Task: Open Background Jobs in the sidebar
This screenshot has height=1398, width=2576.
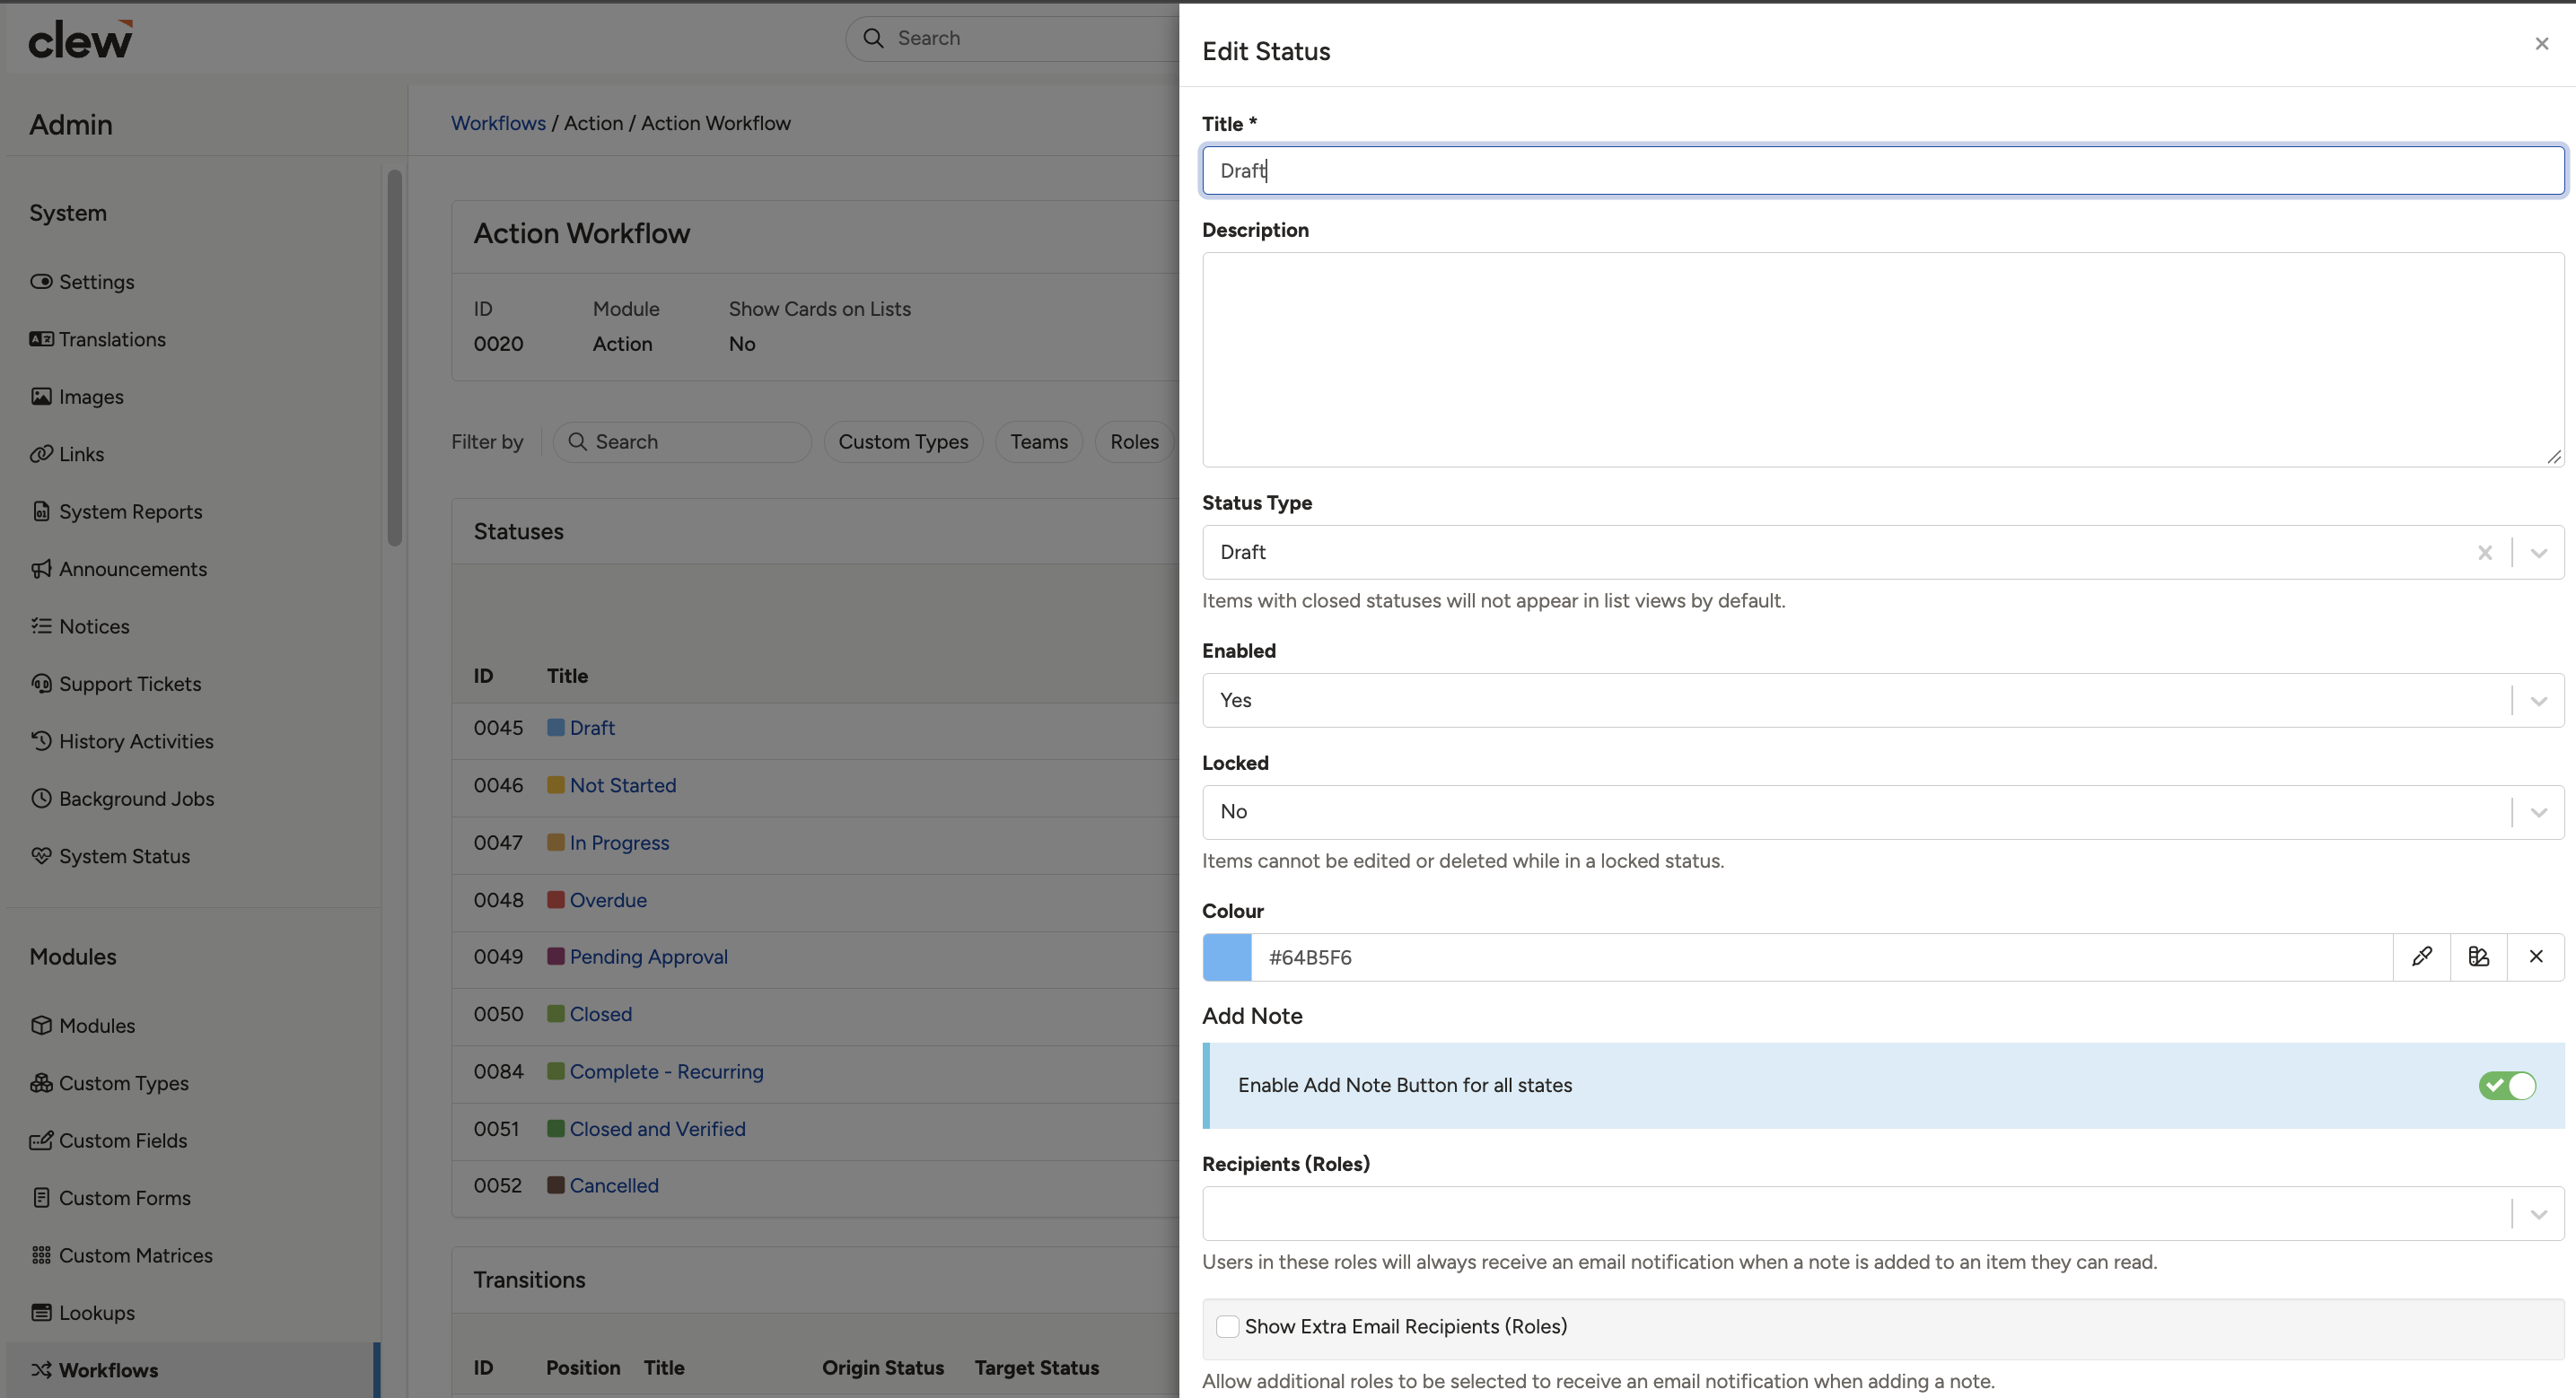Action: (x=122, y=799)
